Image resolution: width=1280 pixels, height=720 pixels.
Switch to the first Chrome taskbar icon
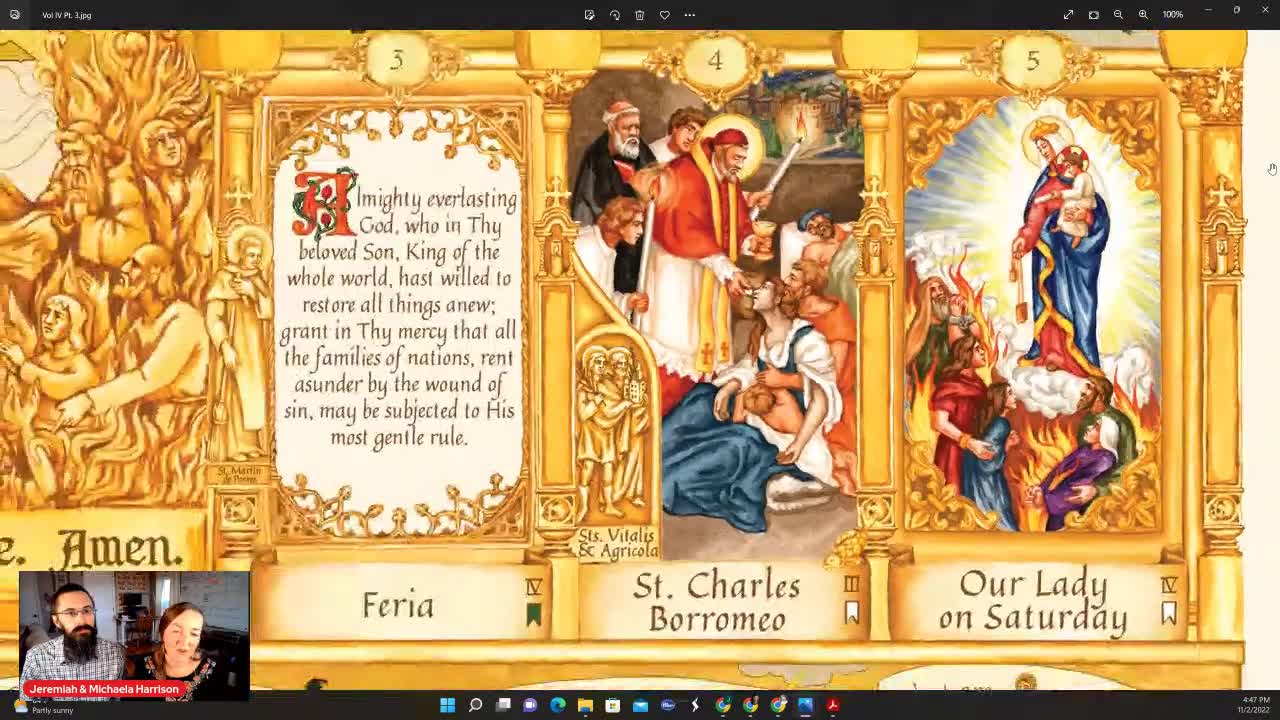(x=723, y=705)
